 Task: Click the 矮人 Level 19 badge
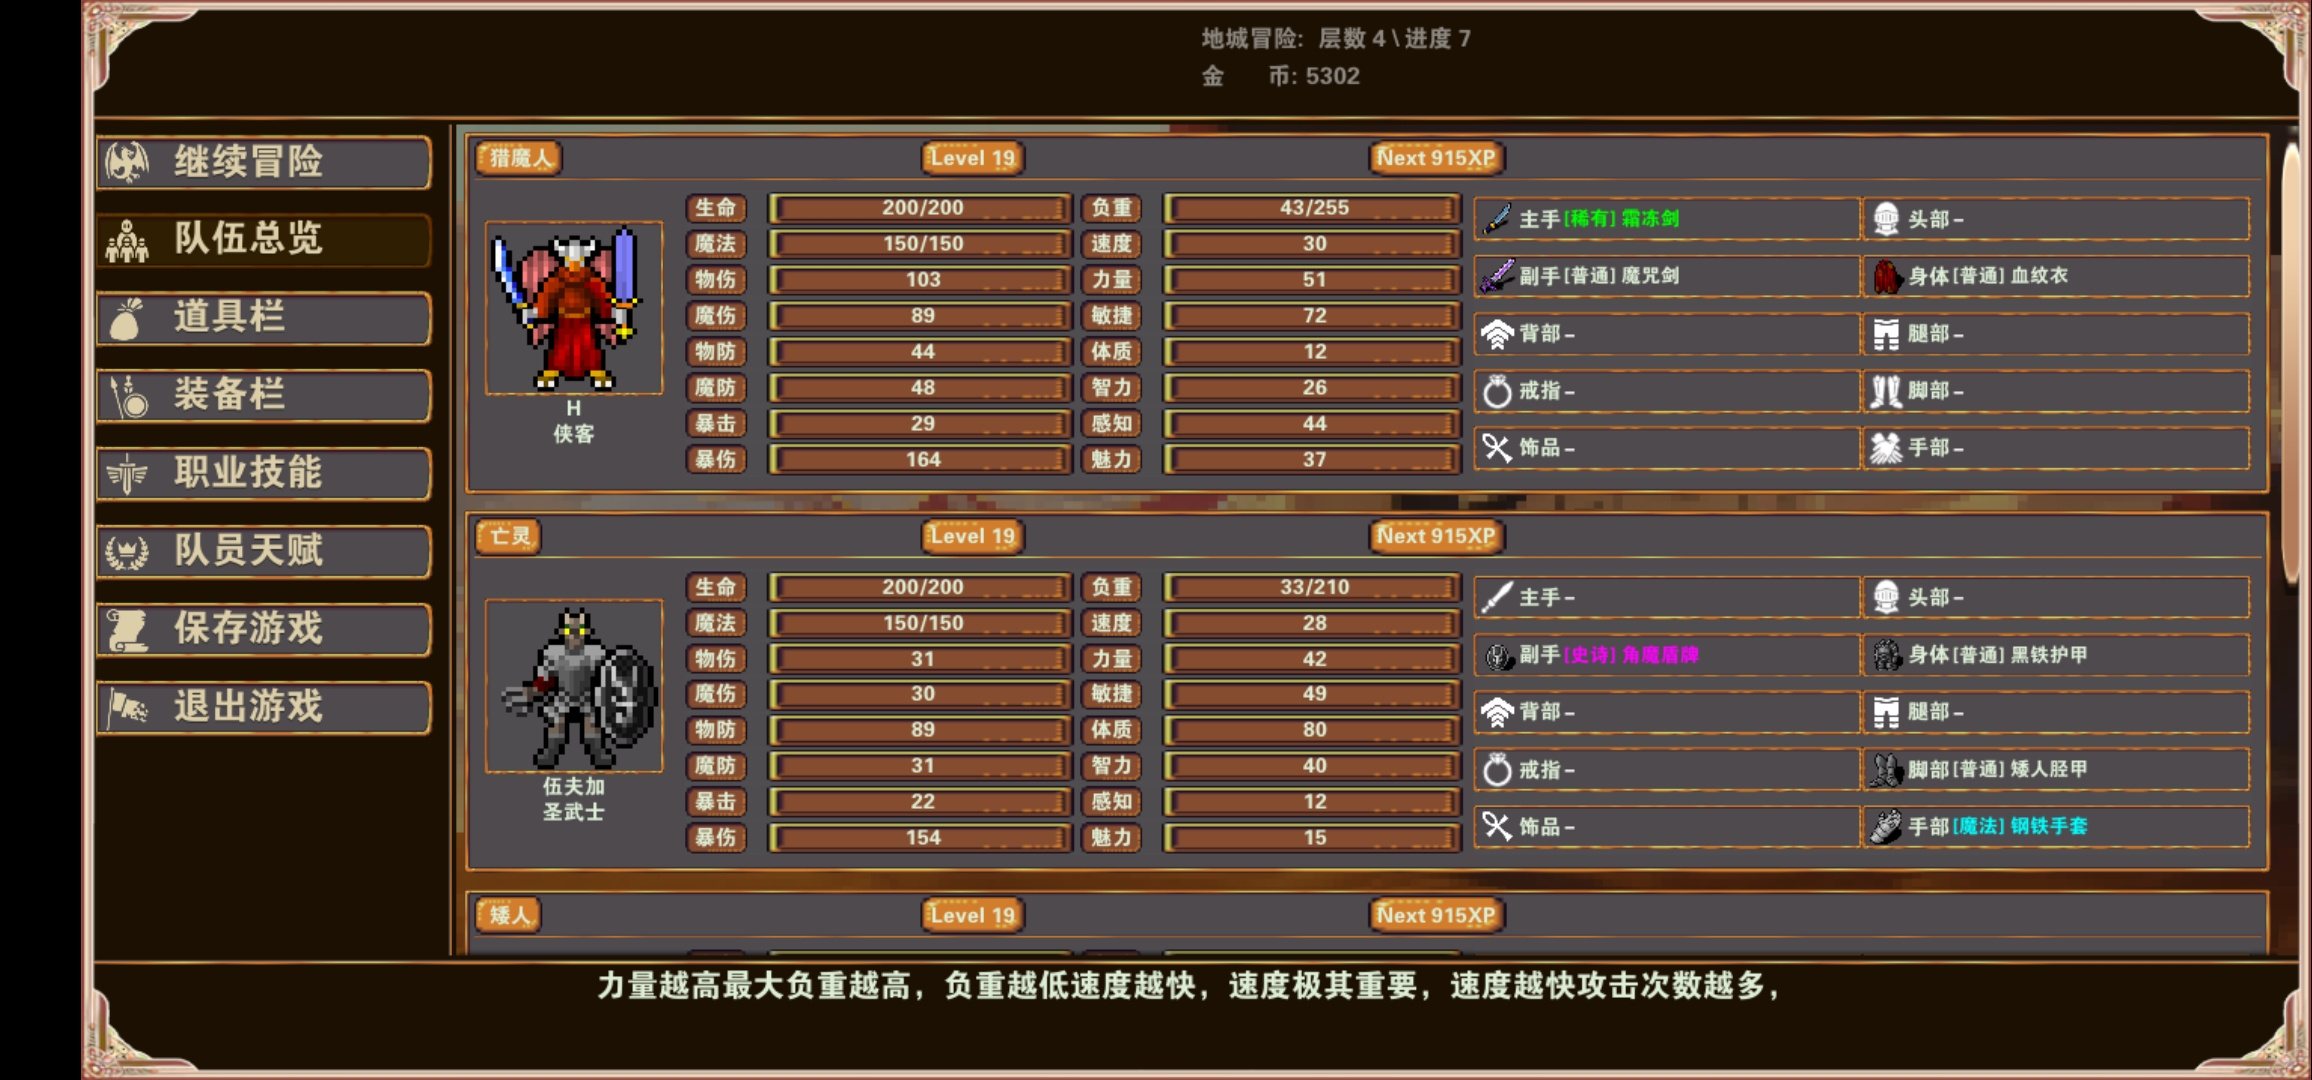pos(972,915)
